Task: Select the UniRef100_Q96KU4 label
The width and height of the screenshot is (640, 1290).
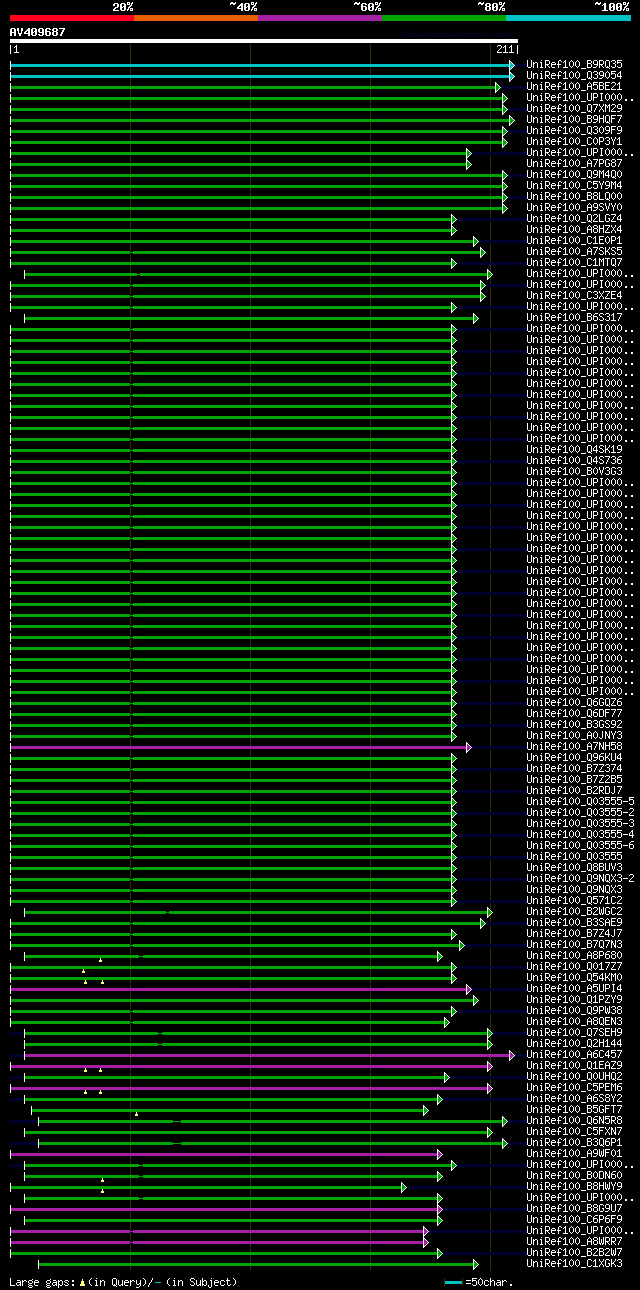Action: pyautogui.click(x=574, y=757)
